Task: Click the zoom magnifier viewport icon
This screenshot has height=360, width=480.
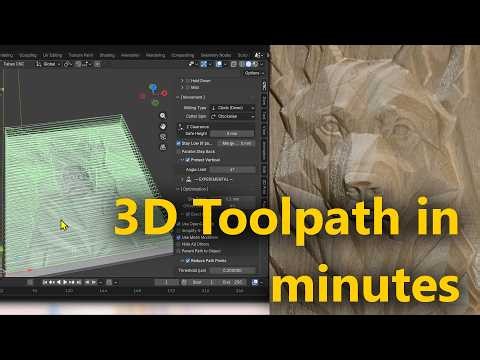Action: pos(163,116)
